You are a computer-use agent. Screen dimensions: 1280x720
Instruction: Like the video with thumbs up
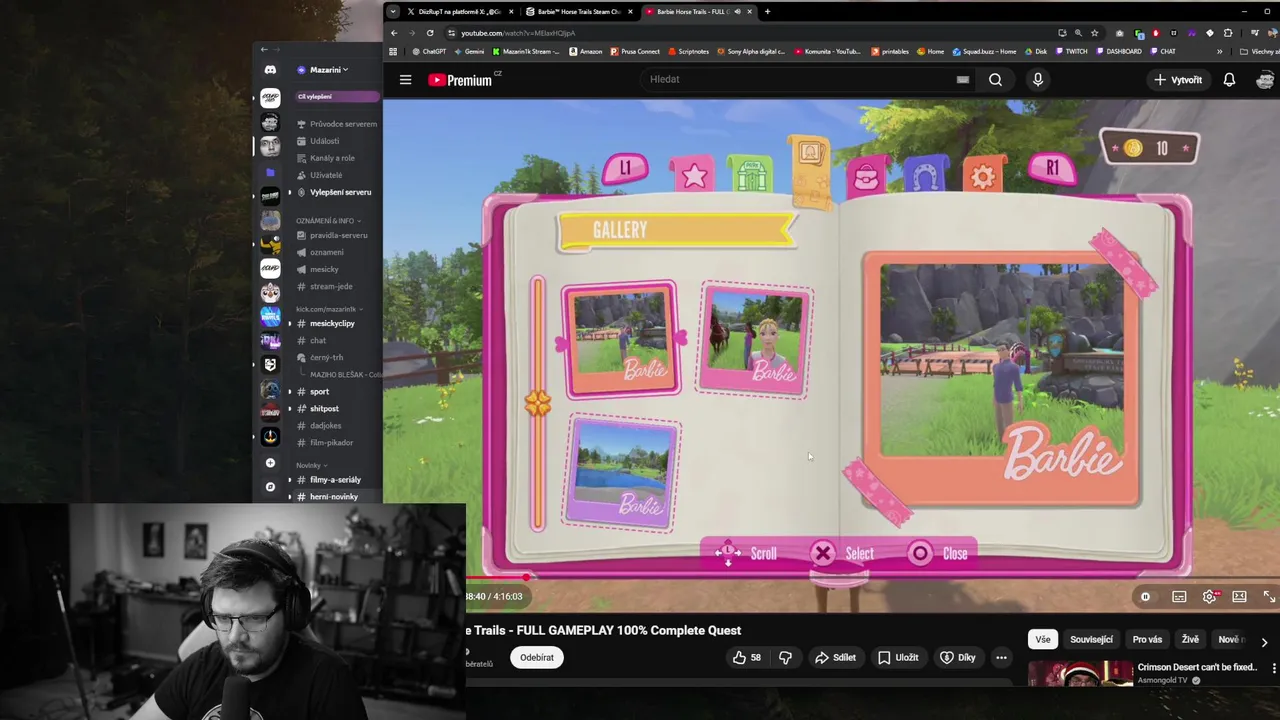[x=747, y=657]
